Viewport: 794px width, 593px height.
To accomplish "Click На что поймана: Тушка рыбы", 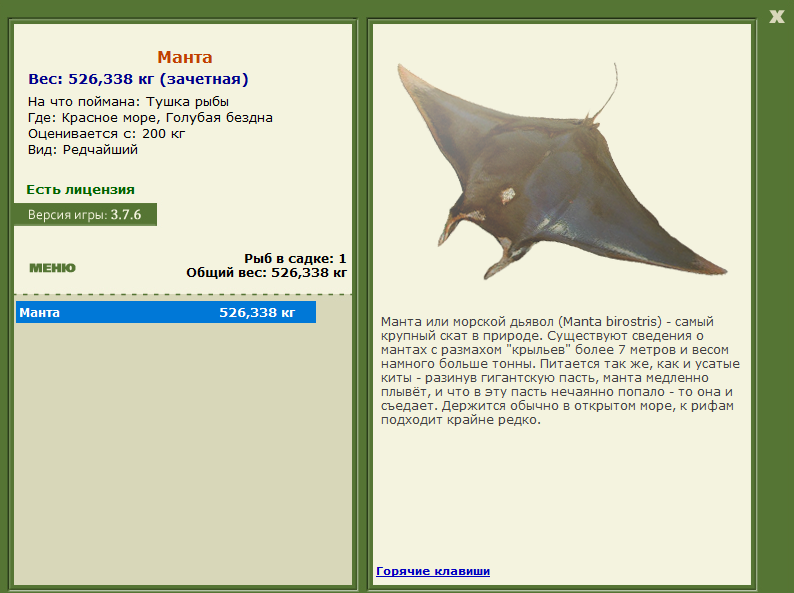I will pos(128,102).
